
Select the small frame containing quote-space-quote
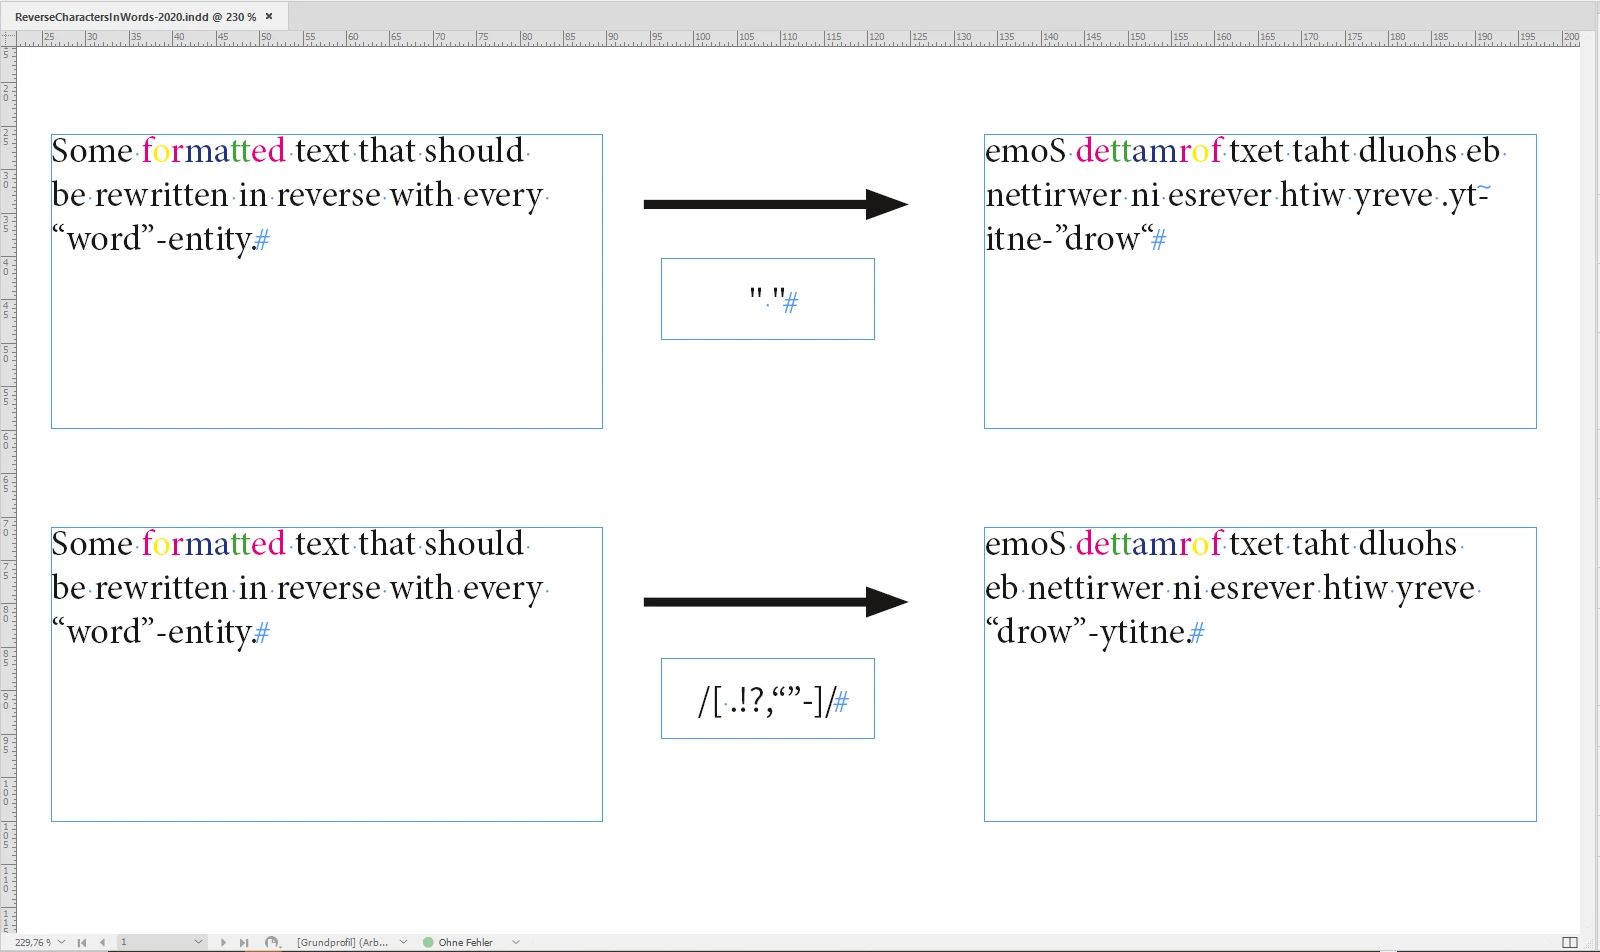pos(768,299)
